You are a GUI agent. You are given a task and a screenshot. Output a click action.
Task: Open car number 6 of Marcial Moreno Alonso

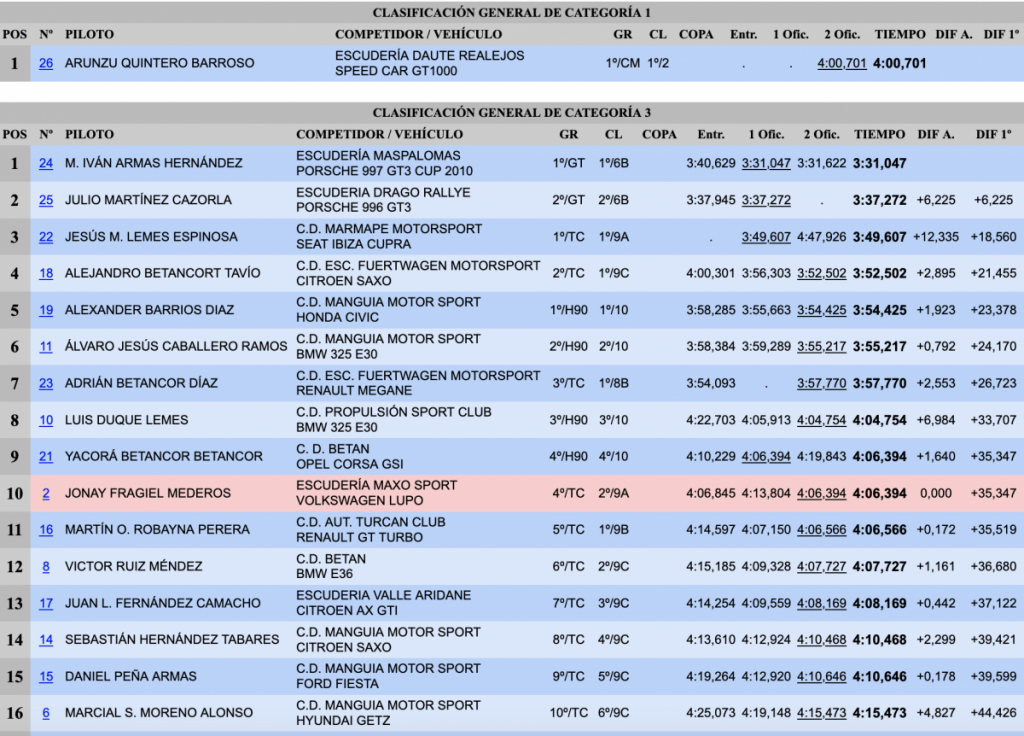(x=46, y=713)
